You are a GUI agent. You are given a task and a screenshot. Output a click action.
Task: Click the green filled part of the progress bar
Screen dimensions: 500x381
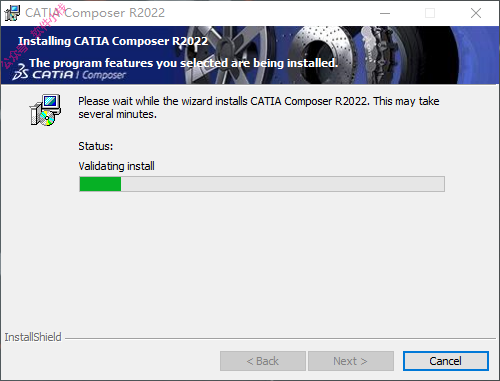[100, 184]
